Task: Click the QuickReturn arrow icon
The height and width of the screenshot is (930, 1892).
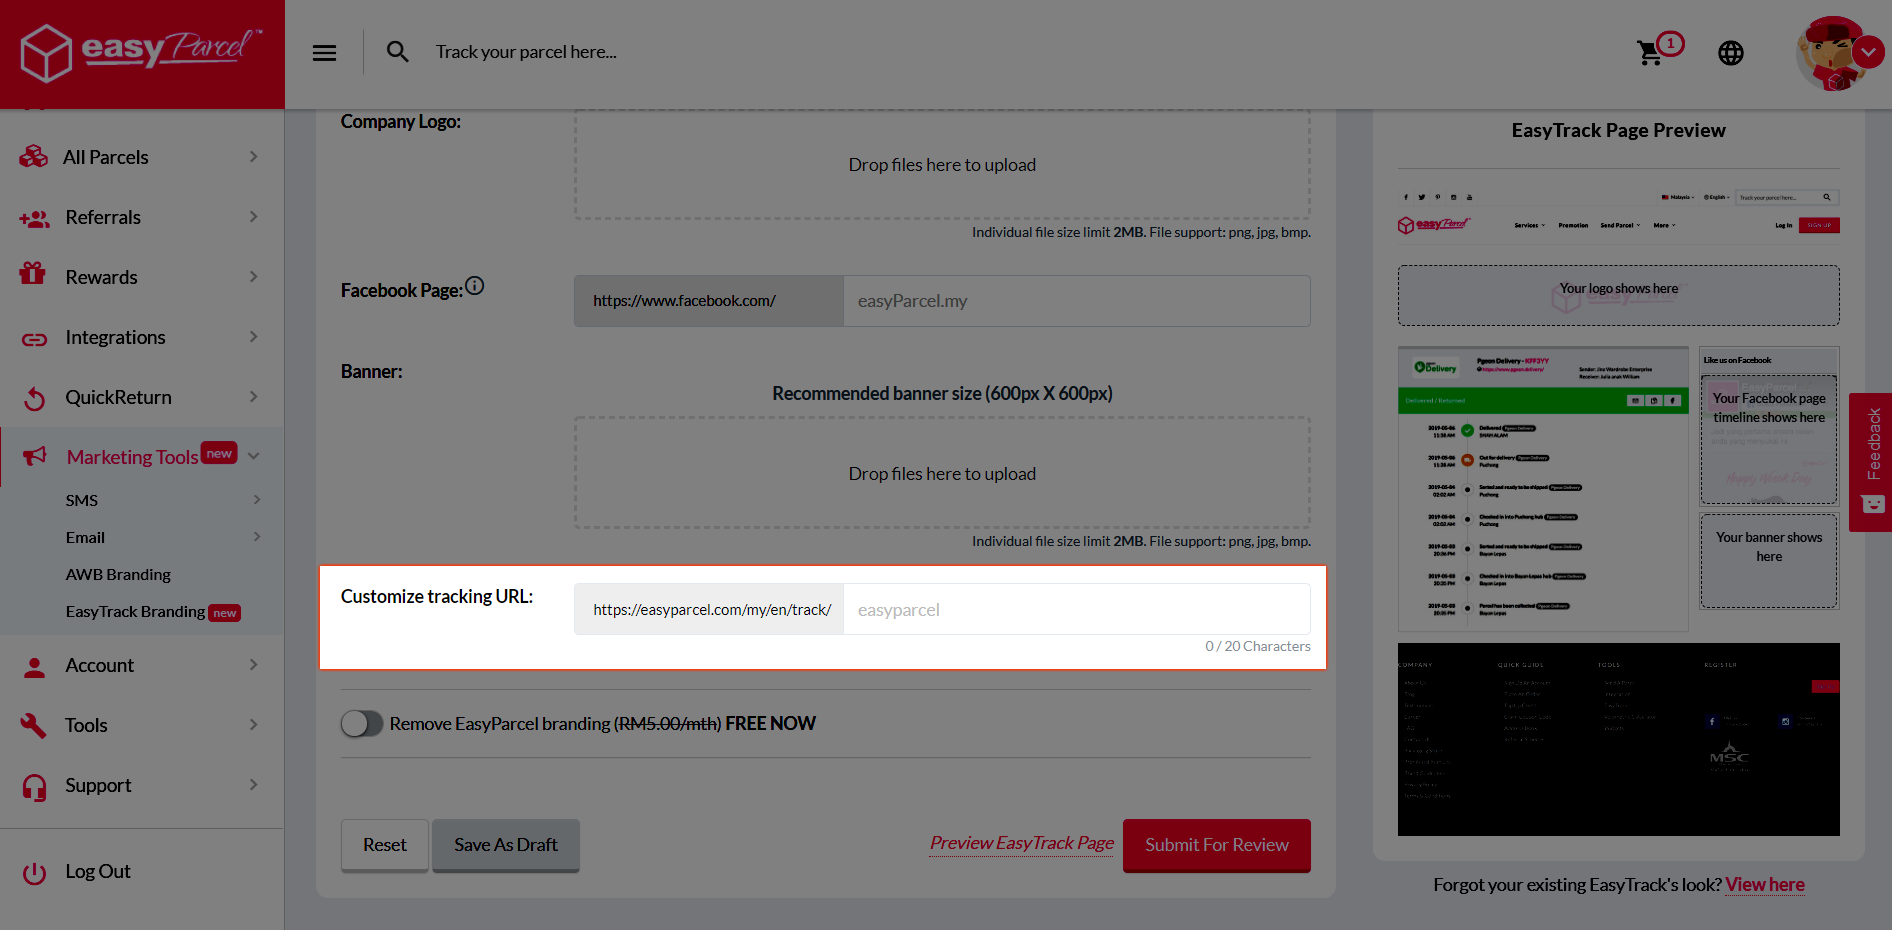Action: (x=34, y=398)
